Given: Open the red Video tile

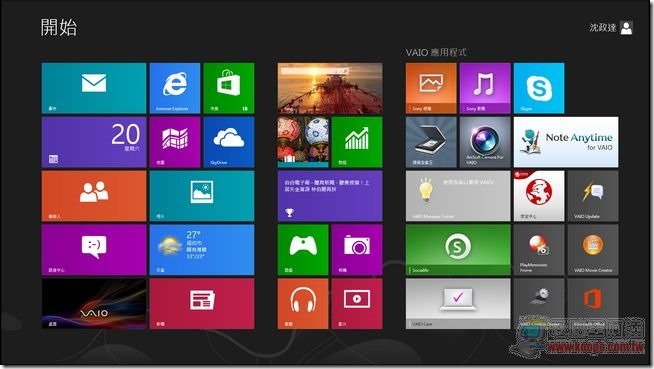Looking at the screenshot, I should [357, 304].
